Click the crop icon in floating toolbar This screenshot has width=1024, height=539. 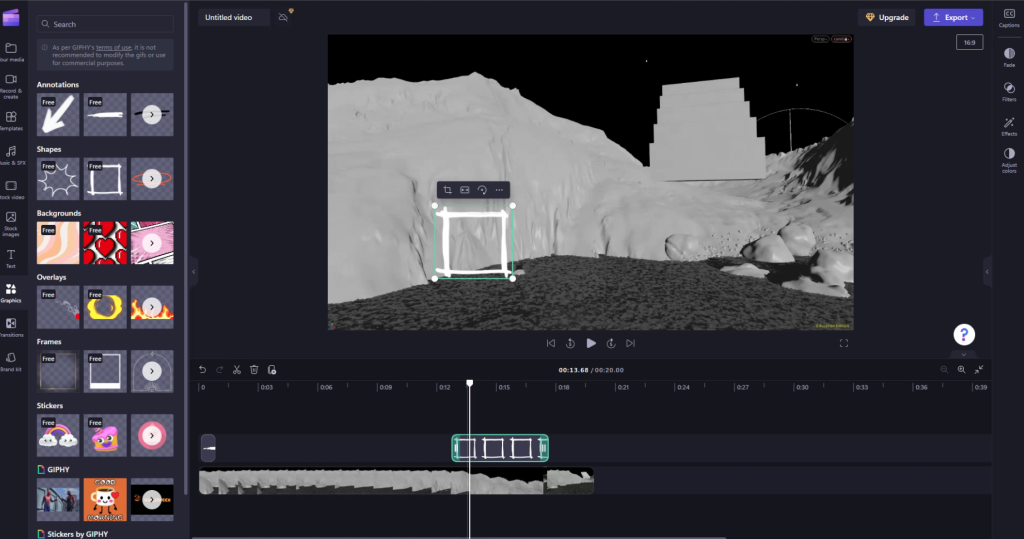[447, 190]
